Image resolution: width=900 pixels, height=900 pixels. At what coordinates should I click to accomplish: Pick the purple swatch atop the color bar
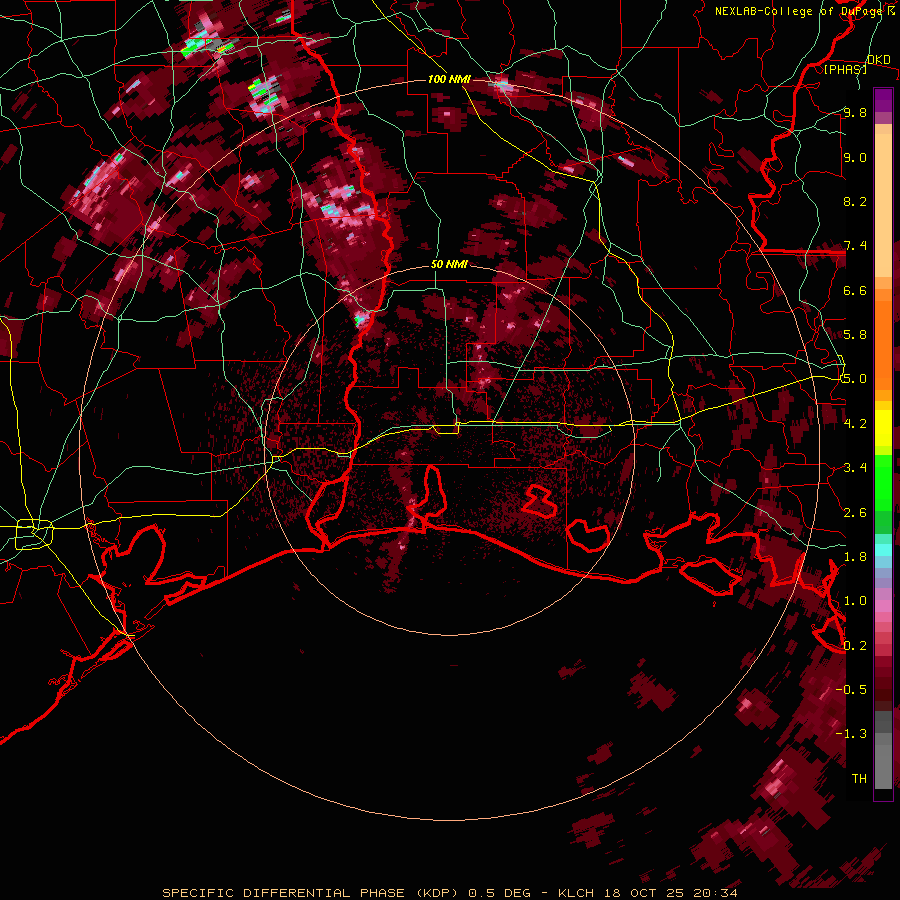click(883, 100)
